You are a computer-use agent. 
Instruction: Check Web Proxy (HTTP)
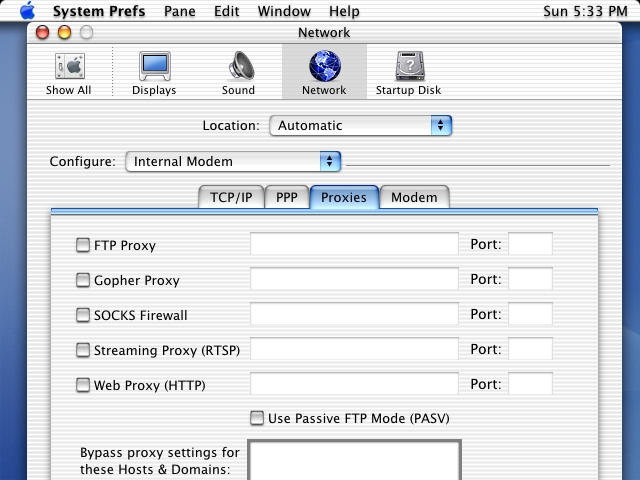click(x=83, y=385)
